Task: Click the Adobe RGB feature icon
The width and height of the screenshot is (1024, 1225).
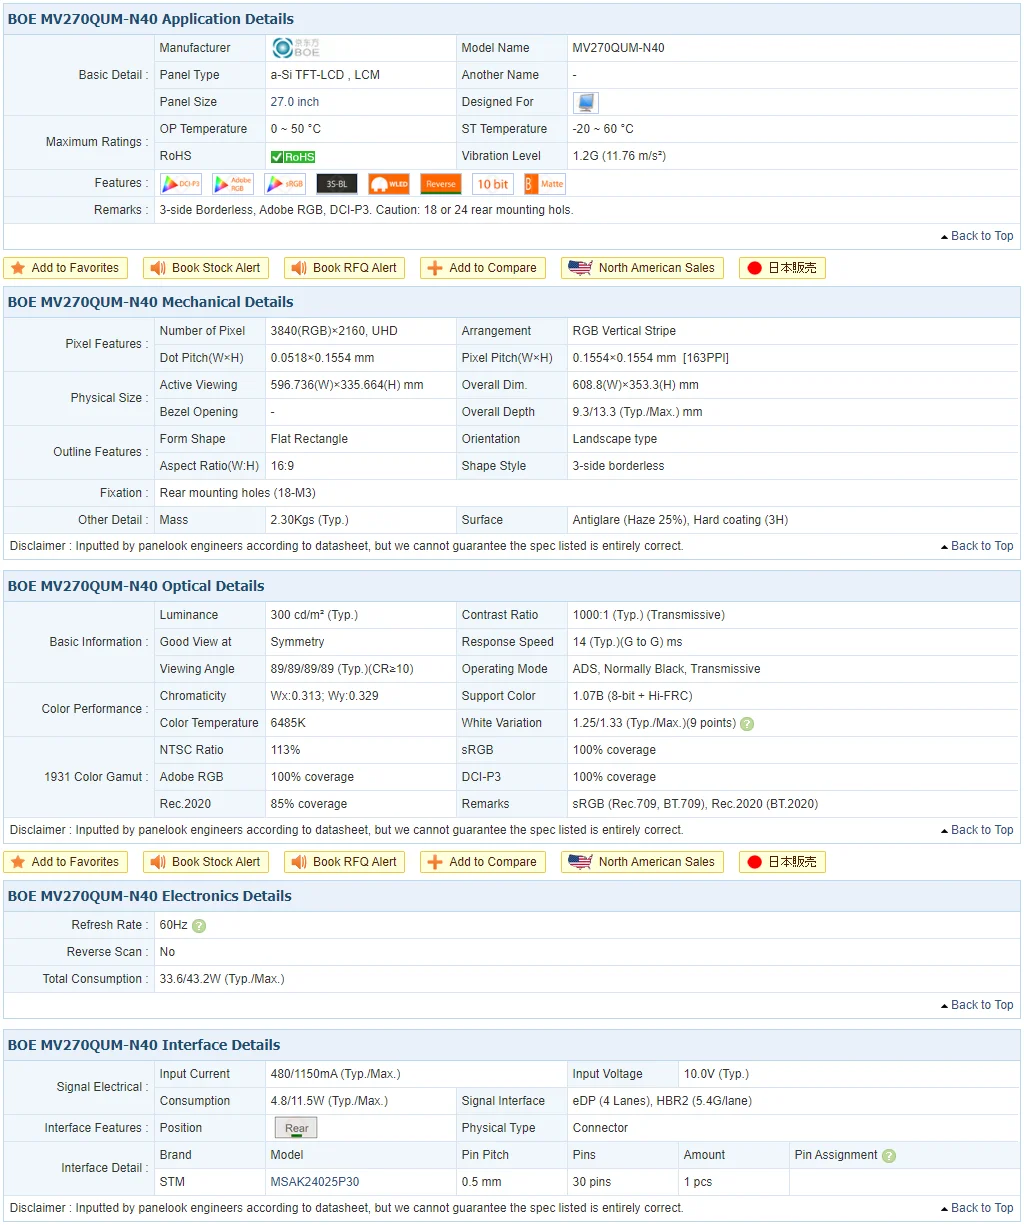Action: [x=233, y=183]
